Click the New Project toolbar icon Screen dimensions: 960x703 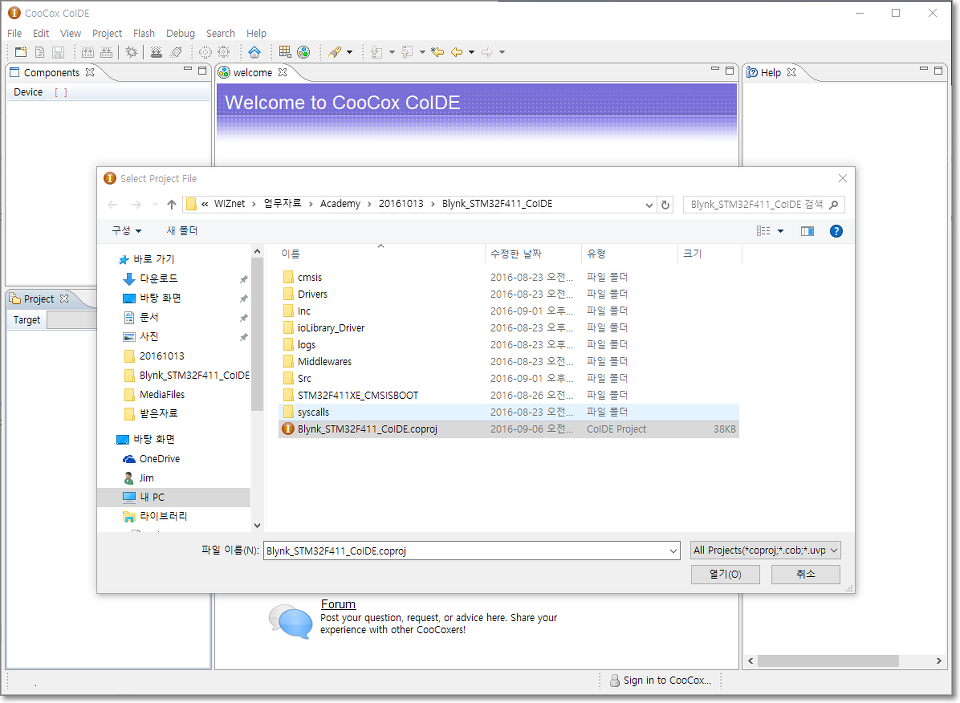point(21,52)
